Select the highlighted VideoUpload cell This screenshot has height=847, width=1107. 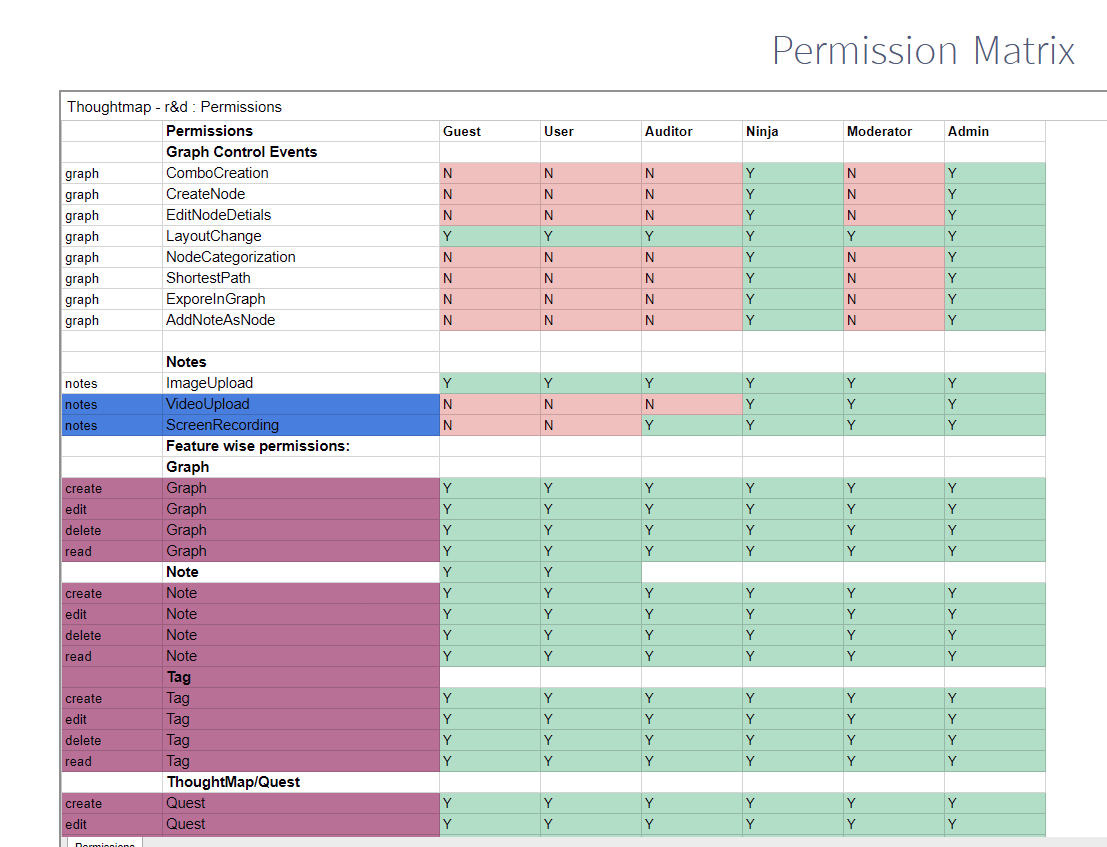(301, 404)
